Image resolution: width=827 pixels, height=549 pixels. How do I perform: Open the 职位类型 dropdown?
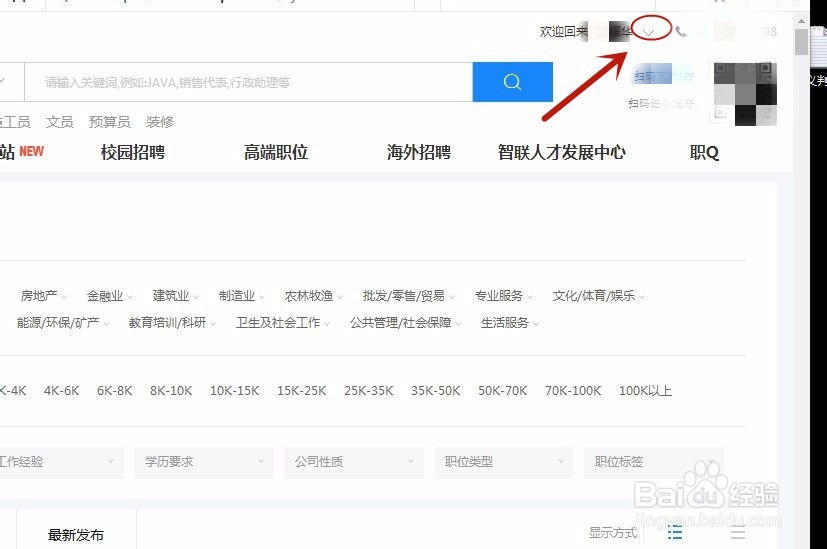[x=503, y=462]
